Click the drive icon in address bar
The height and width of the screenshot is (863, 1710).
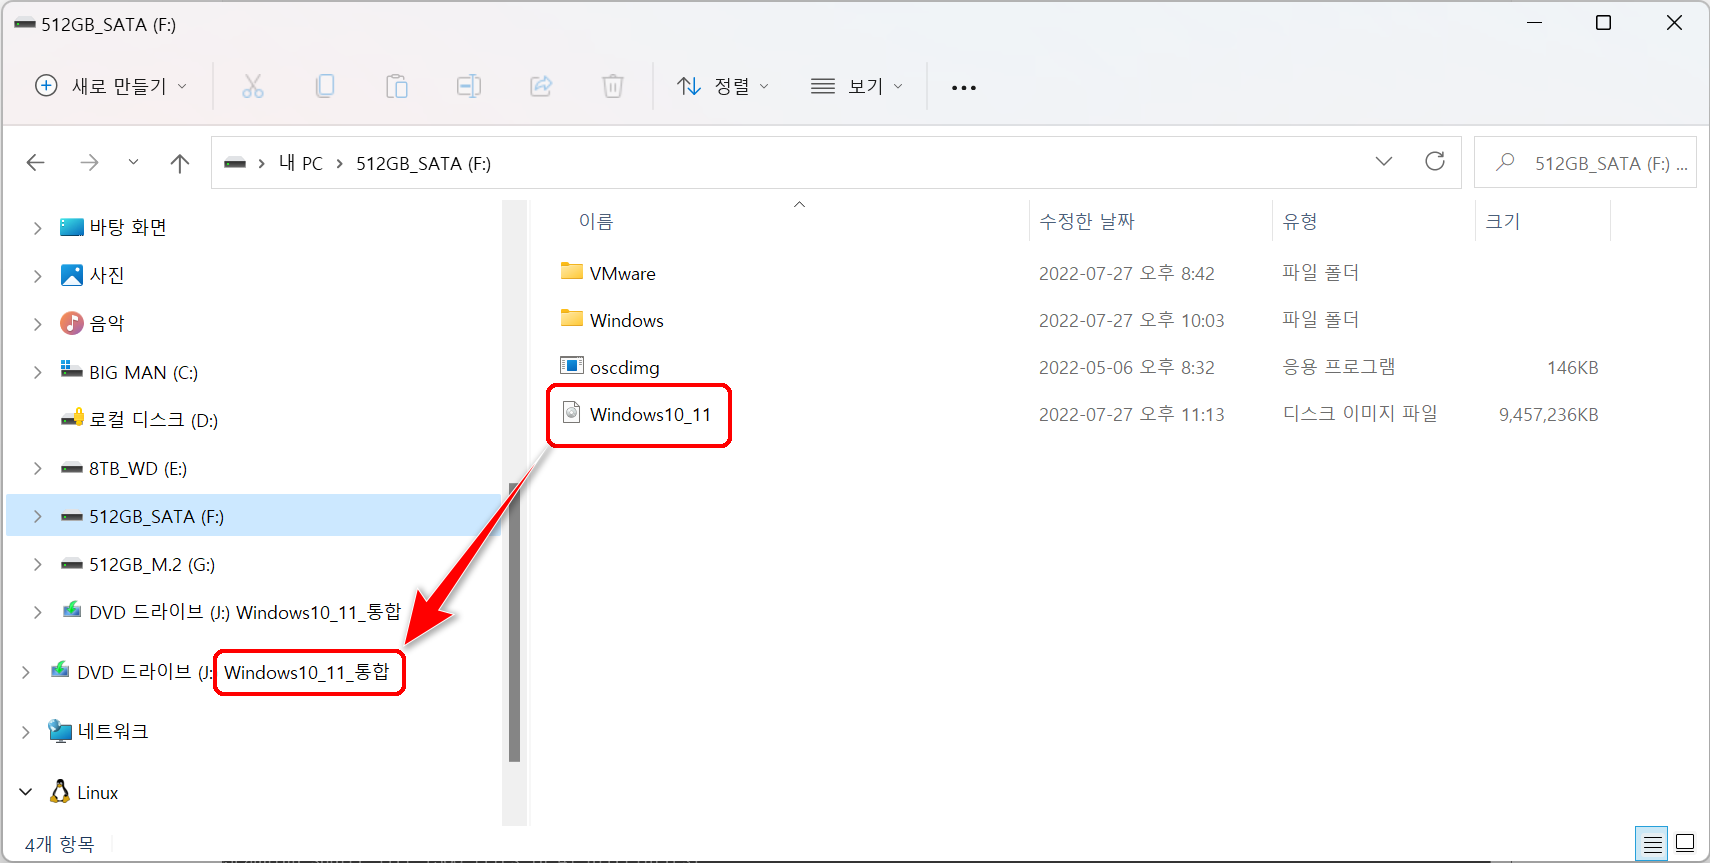tap(235, 163)
